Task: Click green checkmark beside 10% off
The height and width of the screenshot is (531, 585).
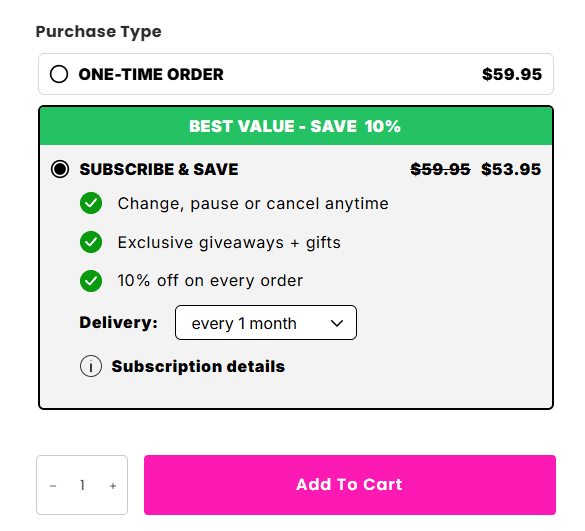Action: tap(91, 281)
